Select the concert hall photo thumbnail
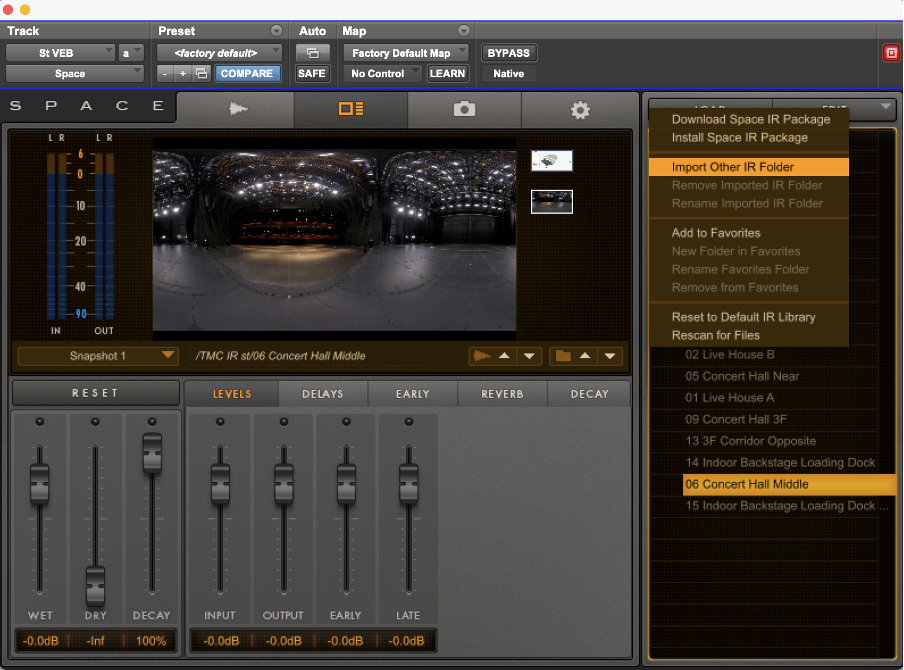904x670 pixels. coord(552,202)
